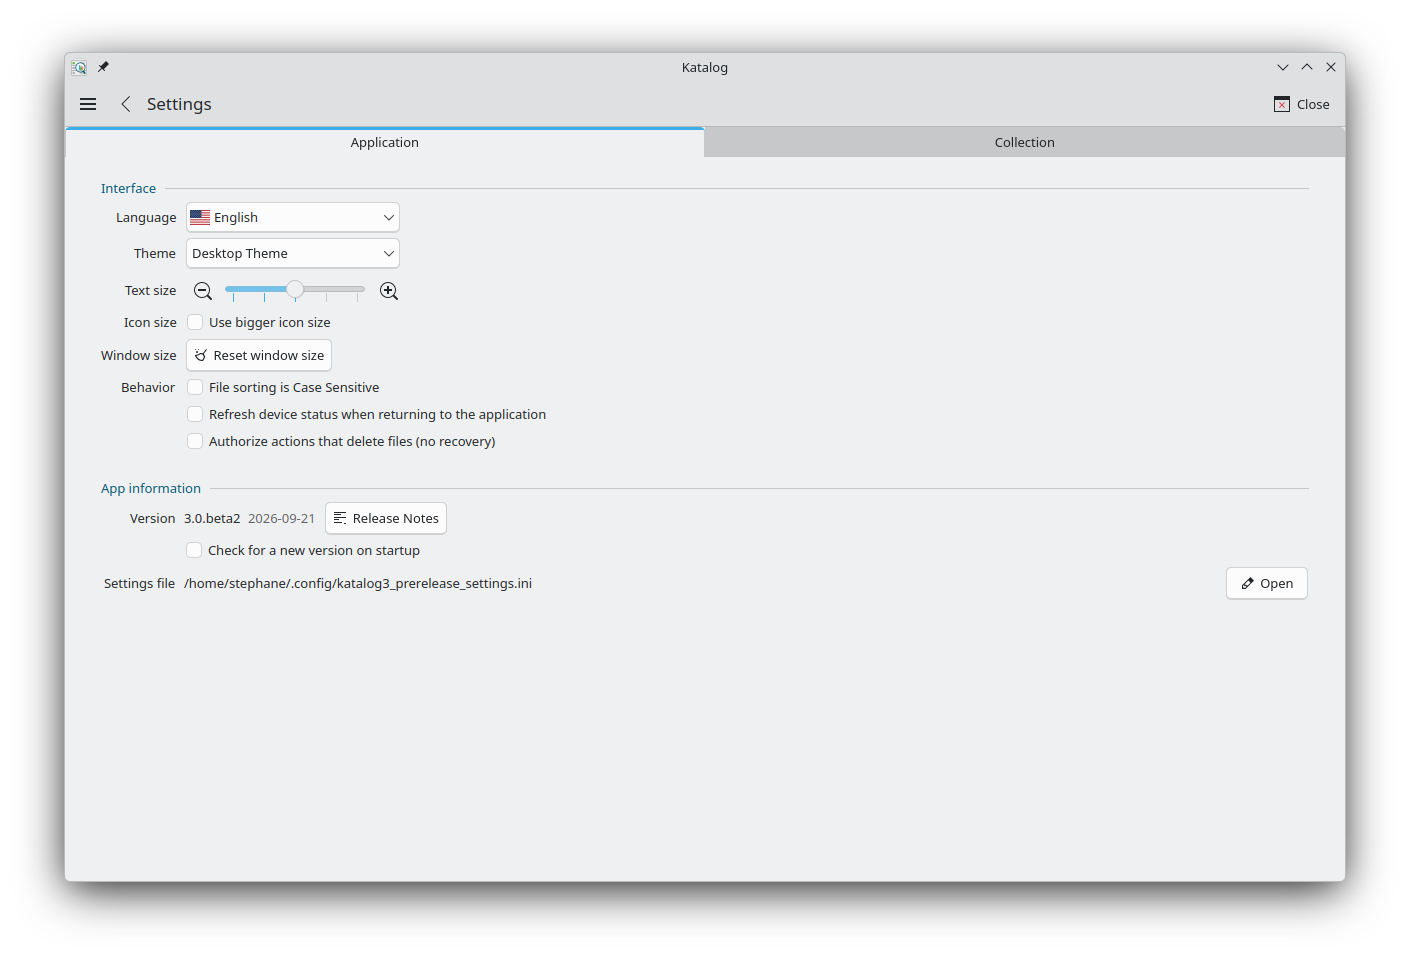Screen dimensions: 1410x958
Task: Click Open for the settings file
Action: [x=1267, y=583]
